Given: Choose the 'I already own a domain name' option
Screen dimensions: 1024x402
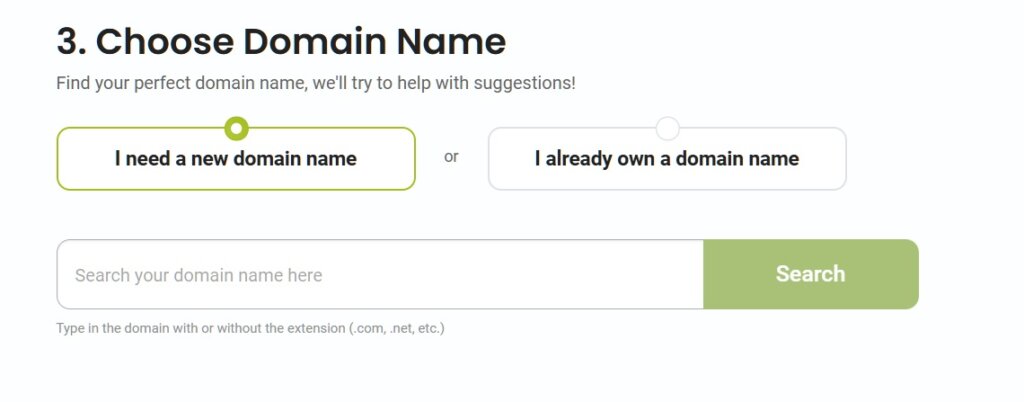Looking at the screenshot, I should (x=667, y=159).
